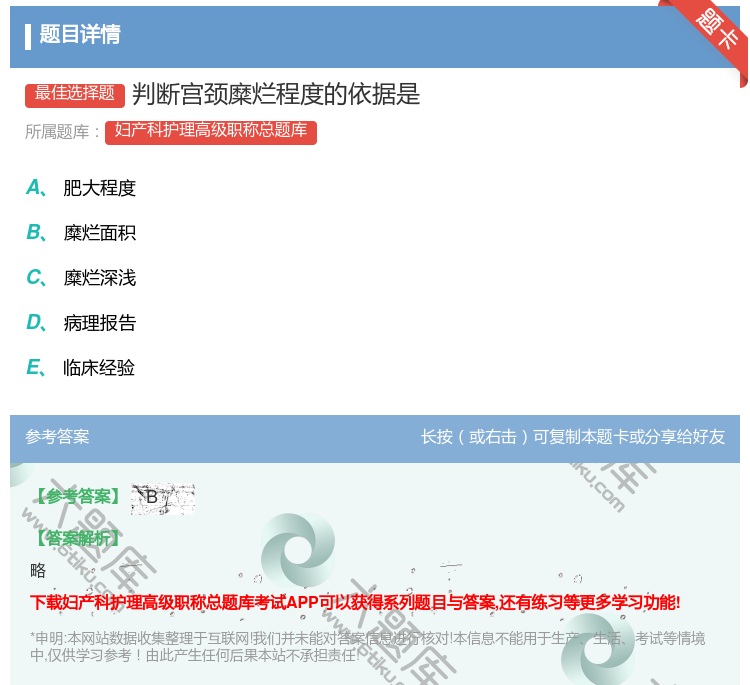Choose option E 临床经验
Viewport: 750px width, 685px height.
[x=99, y=368]
